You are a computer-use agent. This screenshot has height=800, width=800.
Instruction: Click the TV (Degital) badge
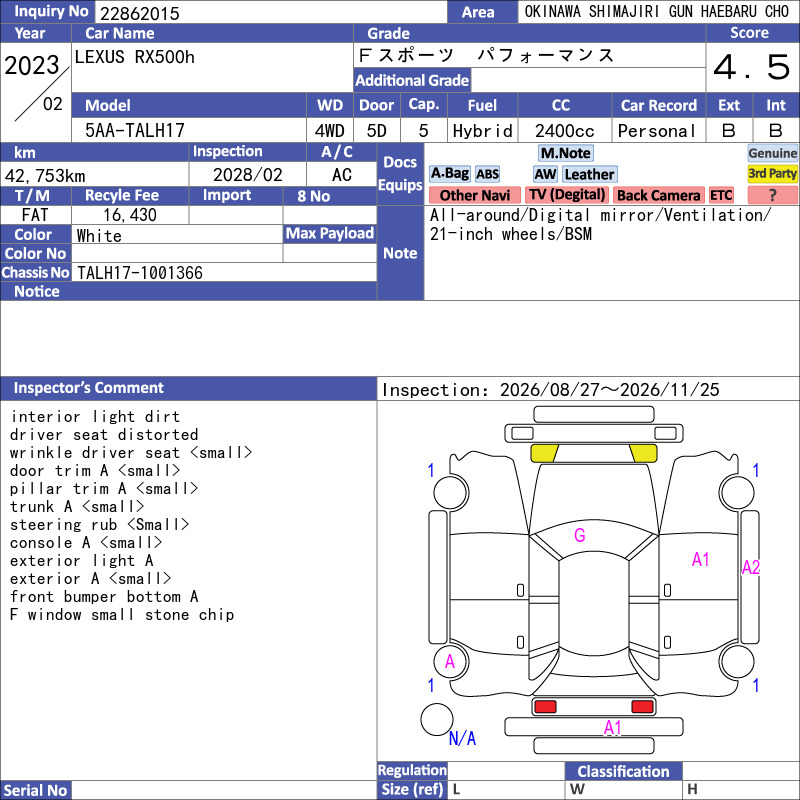tap(567, 195)
